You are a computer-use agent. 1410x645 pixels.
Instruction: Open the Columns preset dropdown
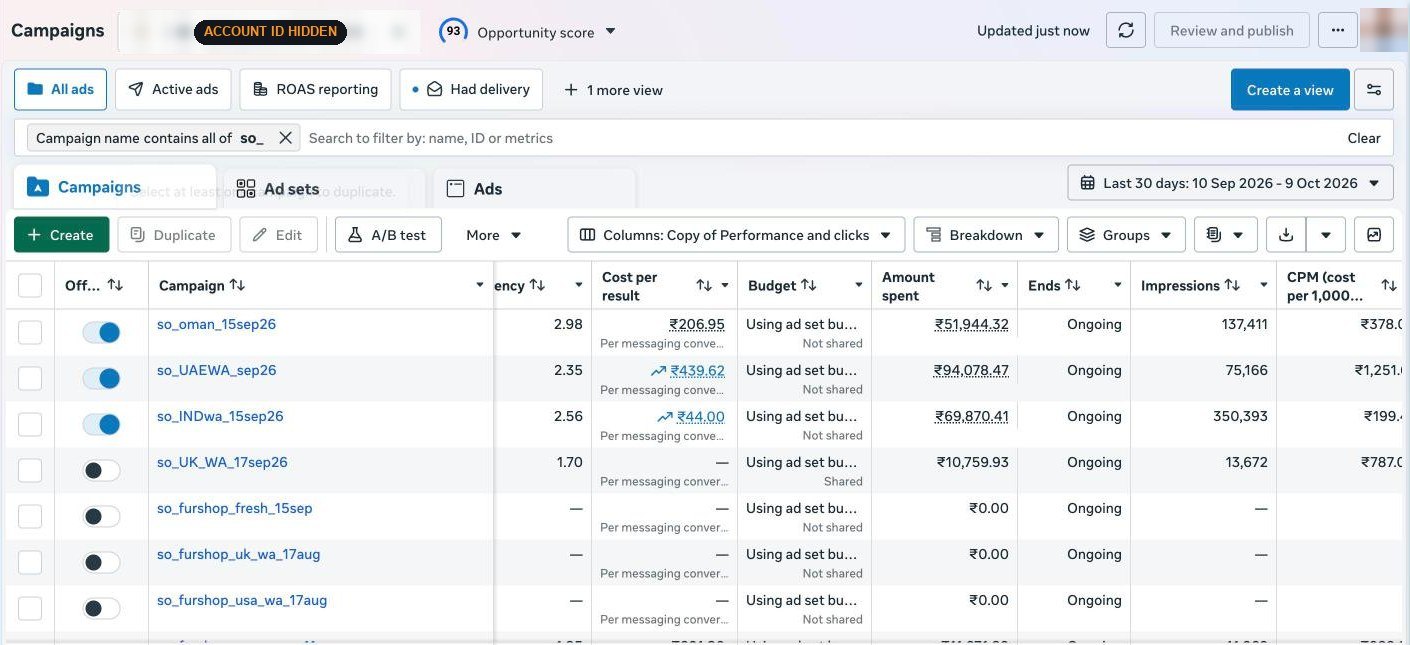[736, 235]
